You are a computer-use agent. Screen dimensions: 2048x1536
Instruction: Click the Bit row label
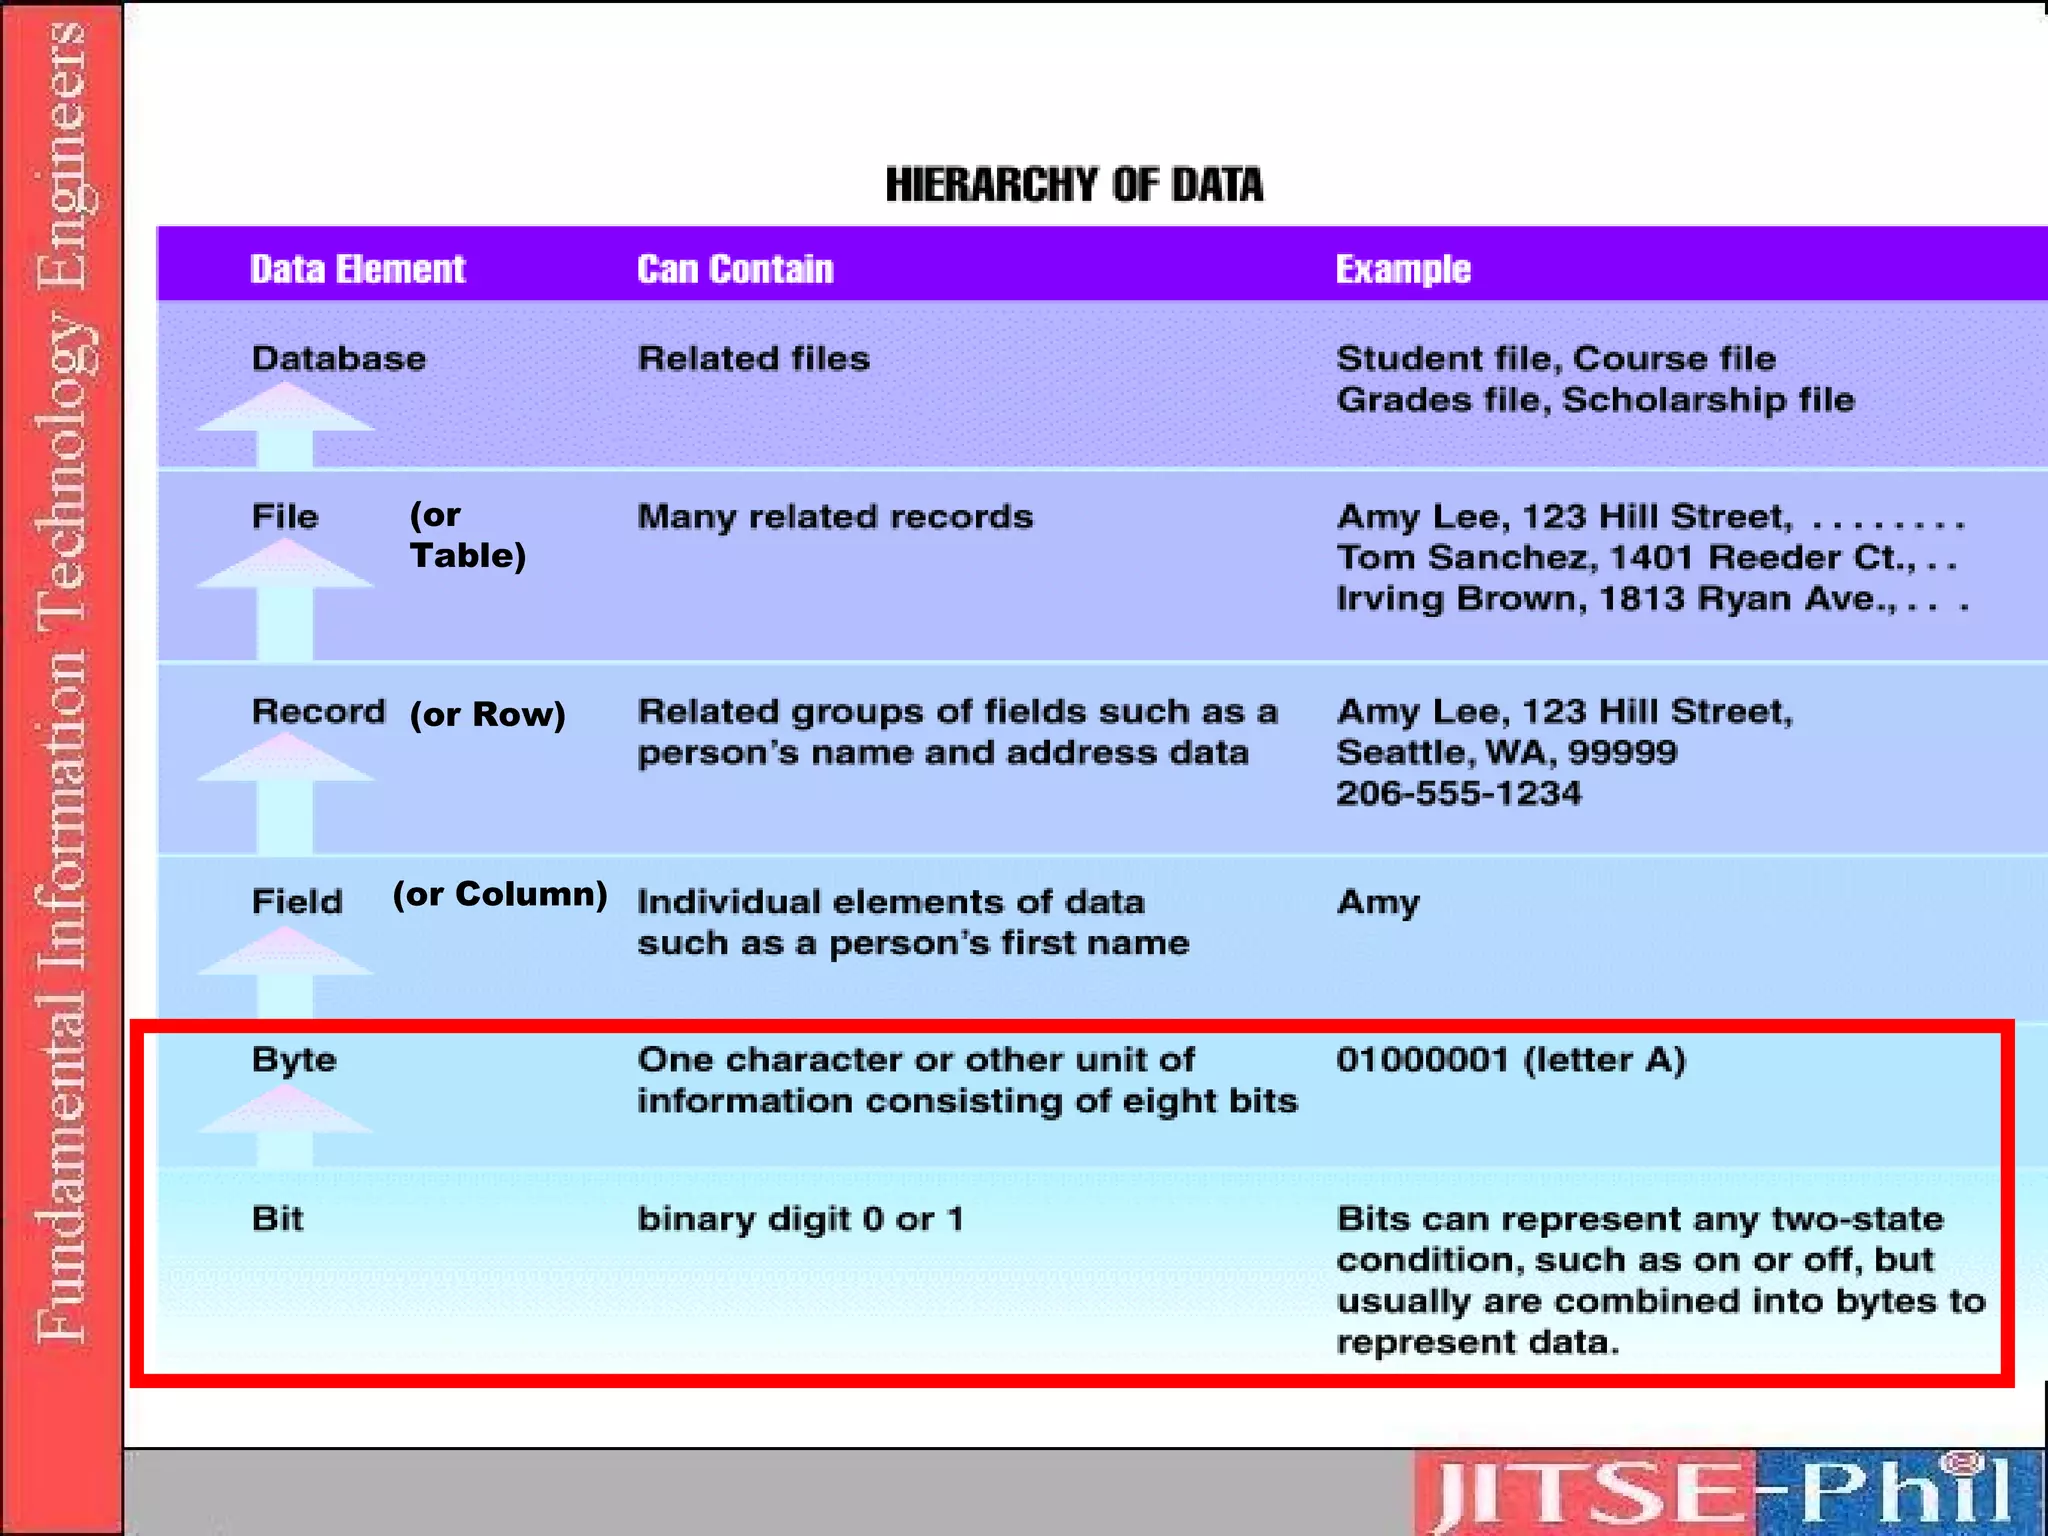click(277, 1218)
